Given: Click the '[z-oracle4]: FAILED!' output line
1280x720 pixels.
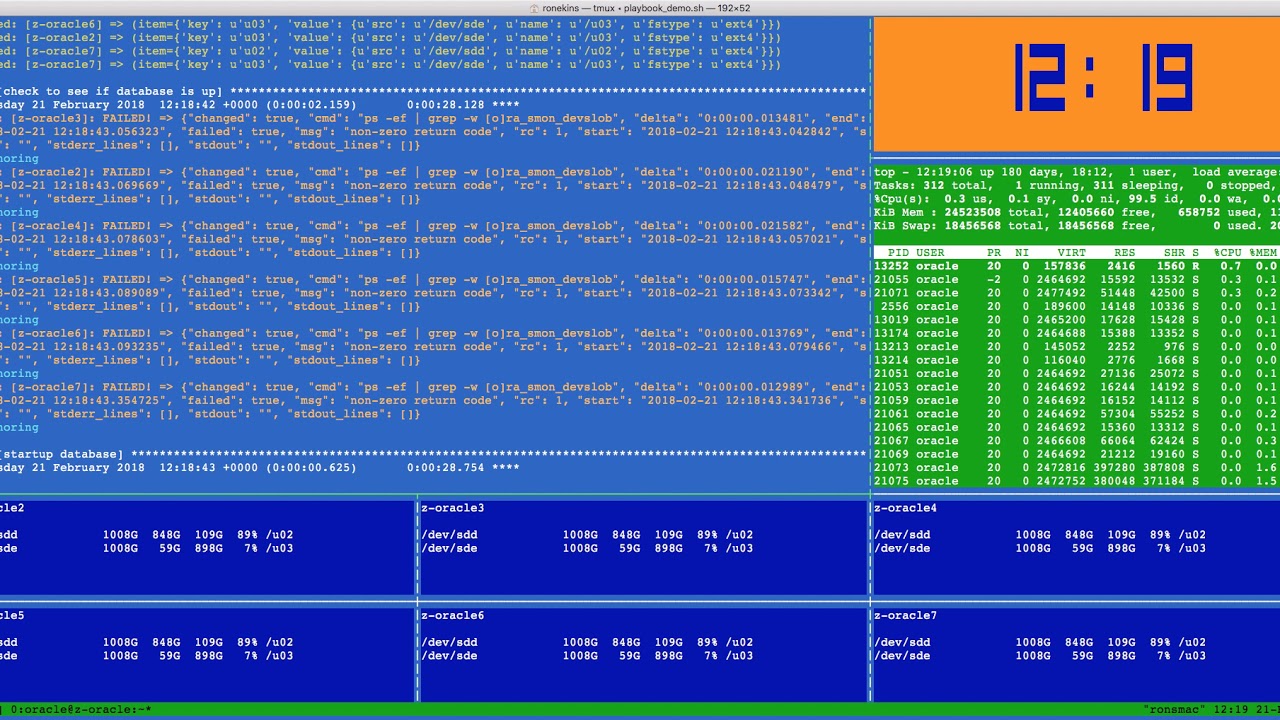Looking at the screenshot, I should pos(434,226).
